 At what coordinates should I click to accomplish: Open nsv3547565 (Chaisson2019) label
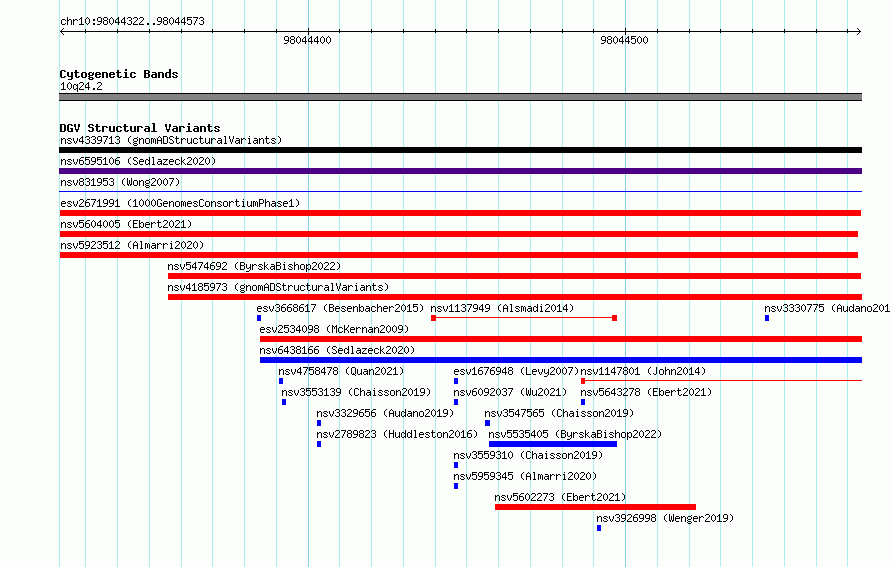pyautogui.click(x=559, y=413)
